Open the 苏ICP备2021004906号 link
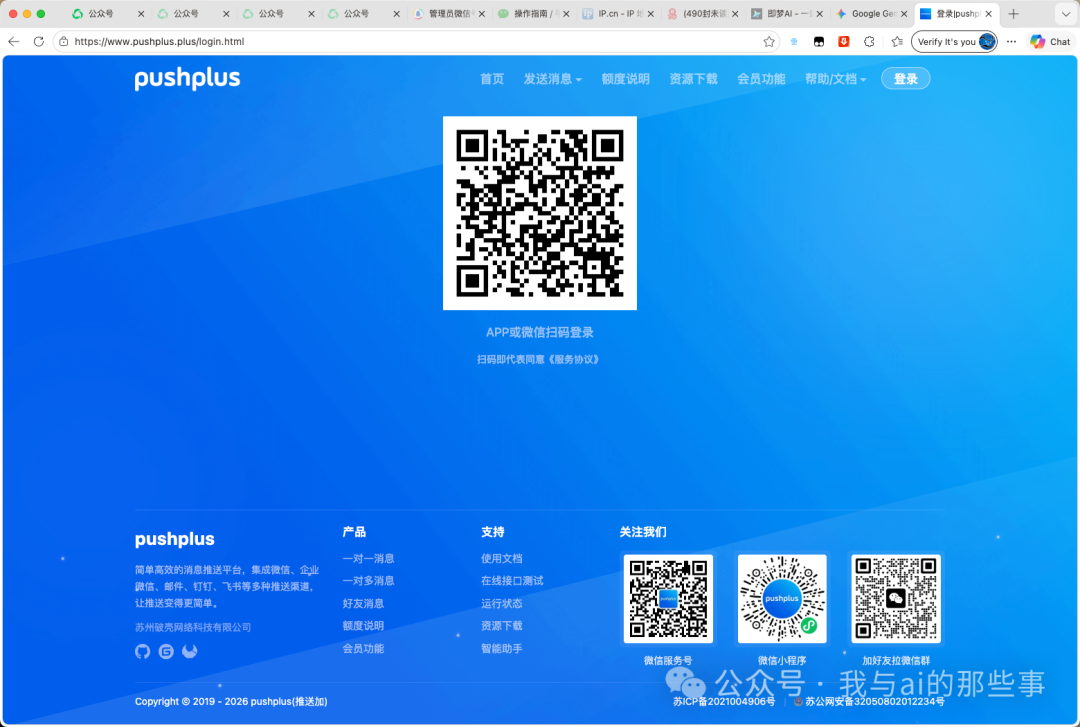Screen dimensions: 1080x727 pyautogui.click(x=724, y=702)
